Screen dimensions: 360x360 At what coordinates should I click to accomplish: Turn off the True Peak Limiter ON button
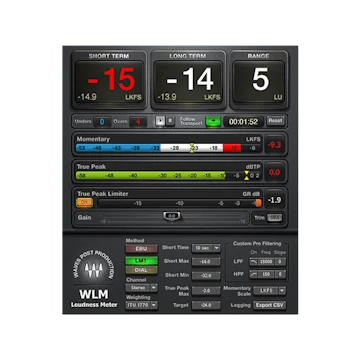[x=84, y=202]
